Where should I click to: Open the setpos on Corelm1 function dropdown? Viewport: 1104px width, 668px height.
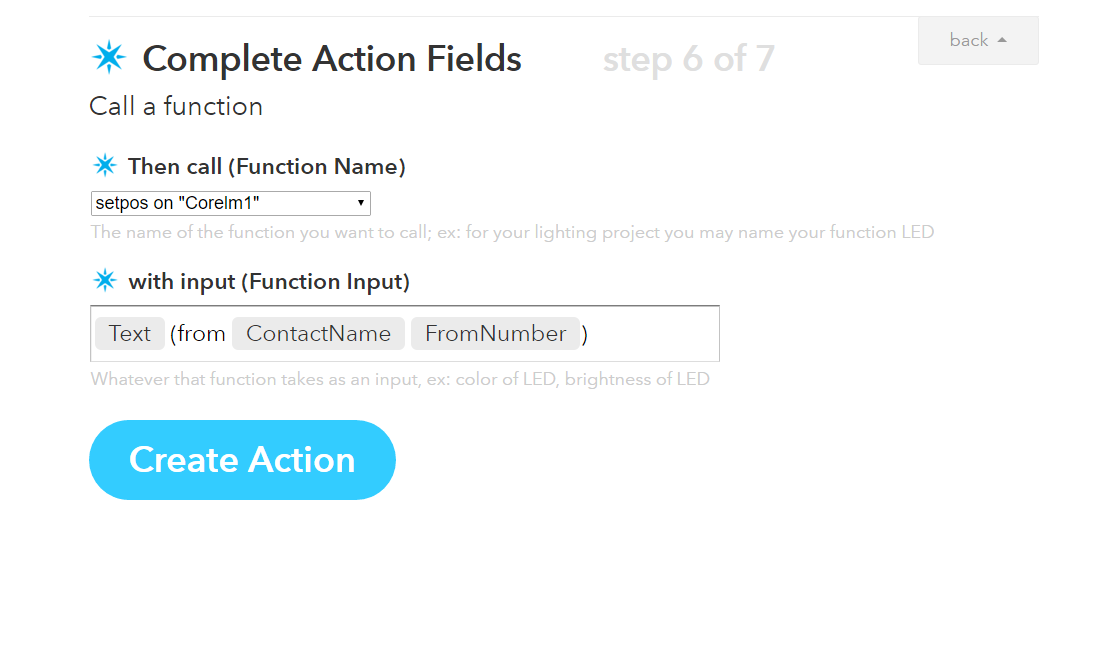[x=230, y=203]
